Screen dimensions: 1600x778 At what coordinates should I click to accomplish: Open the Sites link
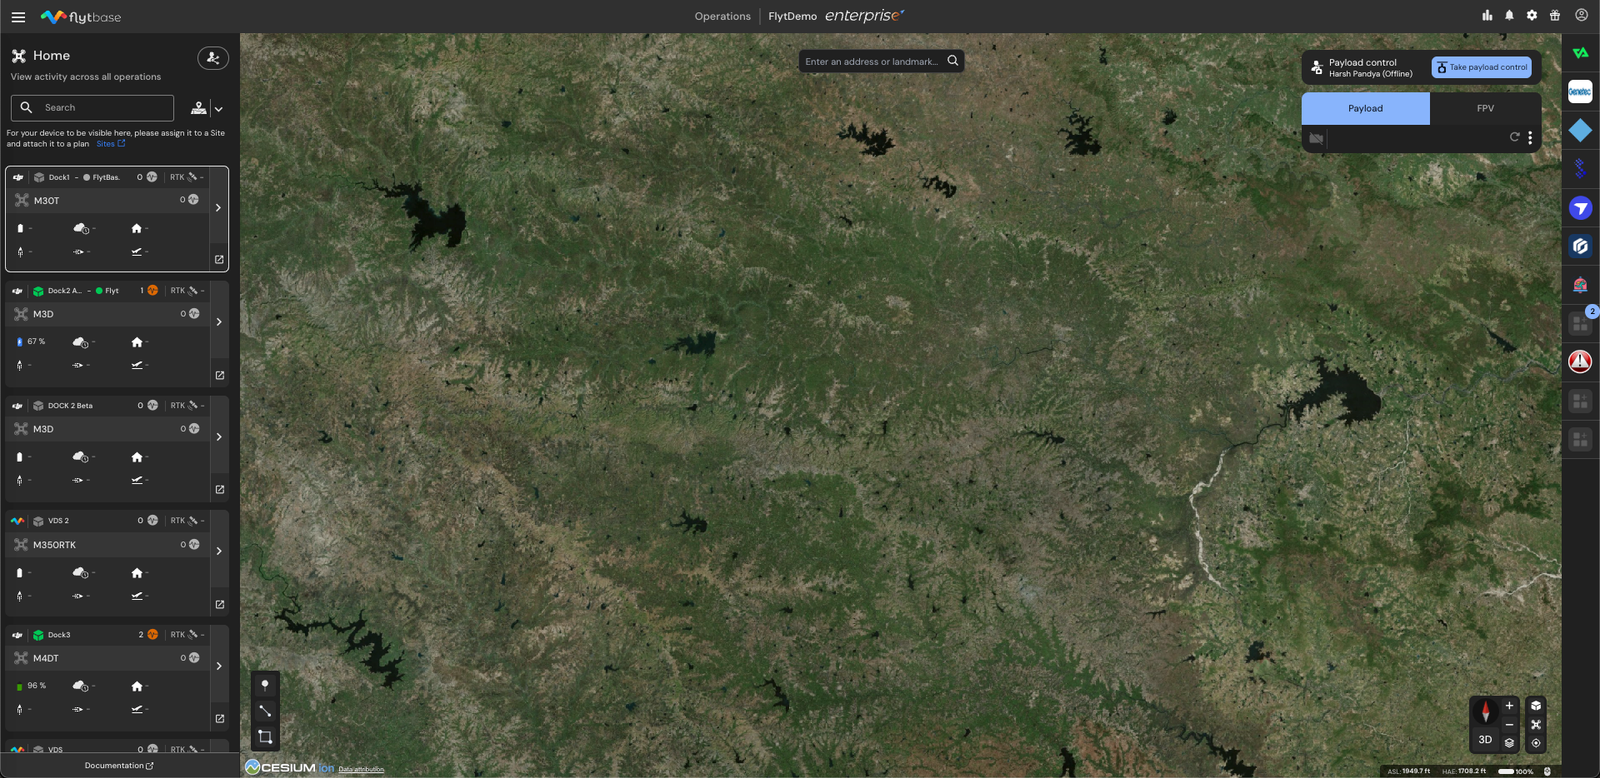tap(111, 144)
